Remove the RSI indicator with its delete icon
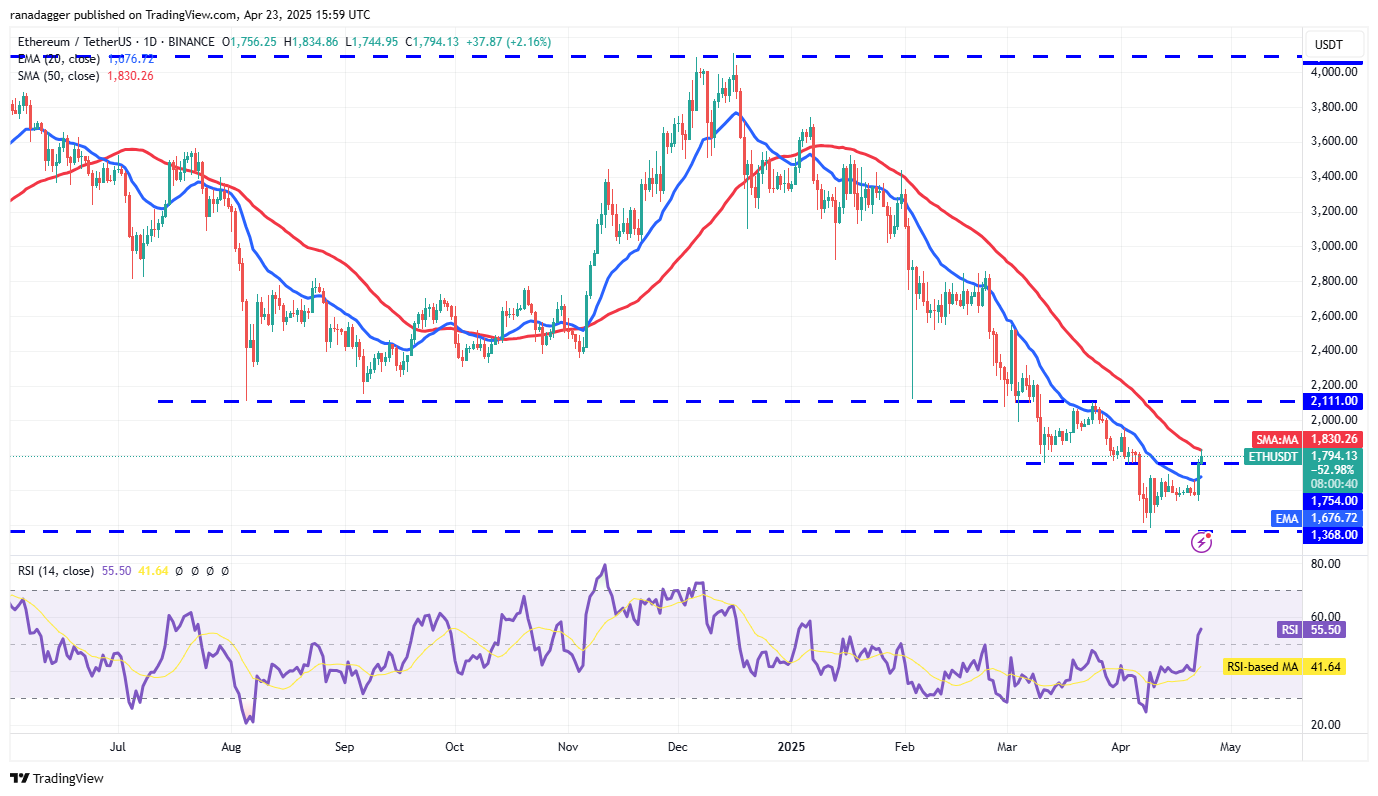The width and height of the screenshot is (1378, 796). point(210,570)
